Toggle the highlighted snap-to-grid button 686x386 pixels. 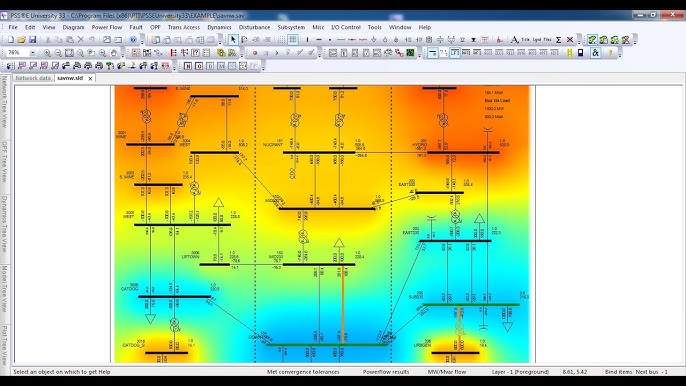pyautogui.click(x=293, y=40)
